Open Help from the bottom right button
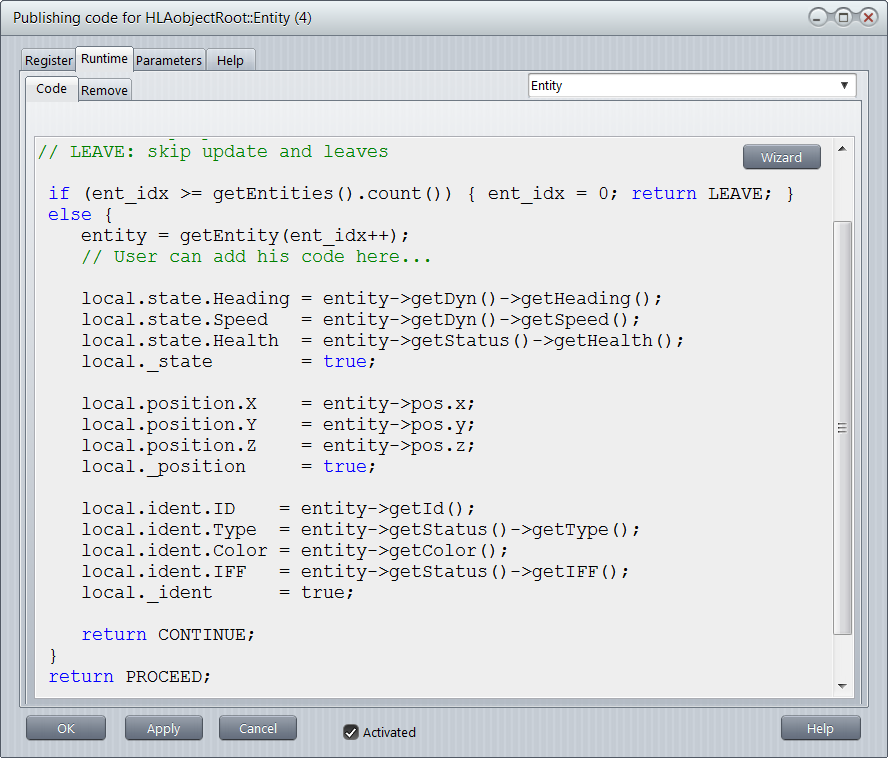The height and width of the screenshot is (758, 888). tap(820, 729)
